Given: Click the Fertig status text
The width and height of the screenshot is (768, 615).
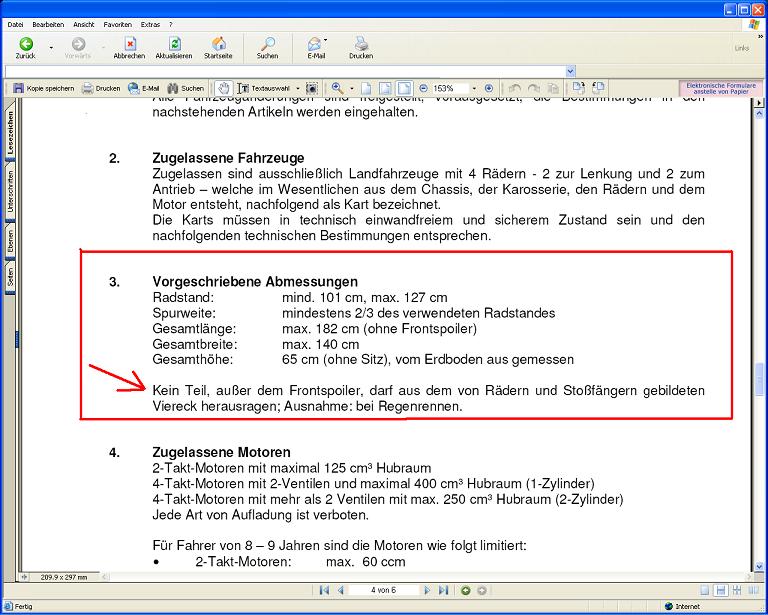Looking at the screenshot, I should [x=23, y=606].
